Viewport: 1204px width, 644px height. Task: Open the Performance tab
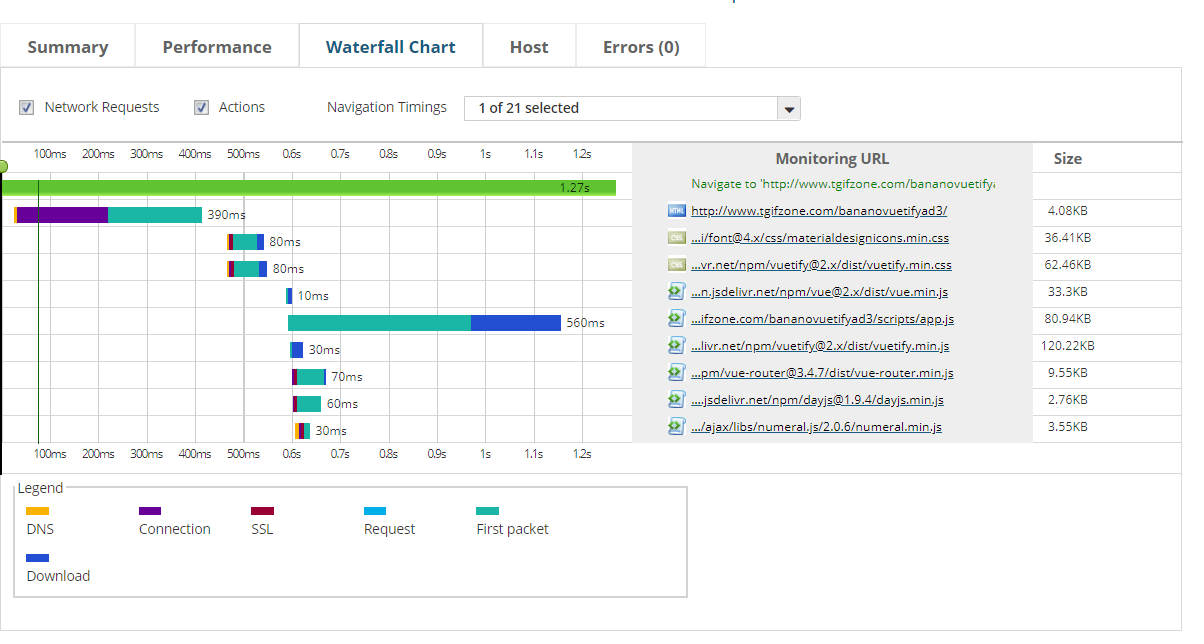[x=217, y=47]
